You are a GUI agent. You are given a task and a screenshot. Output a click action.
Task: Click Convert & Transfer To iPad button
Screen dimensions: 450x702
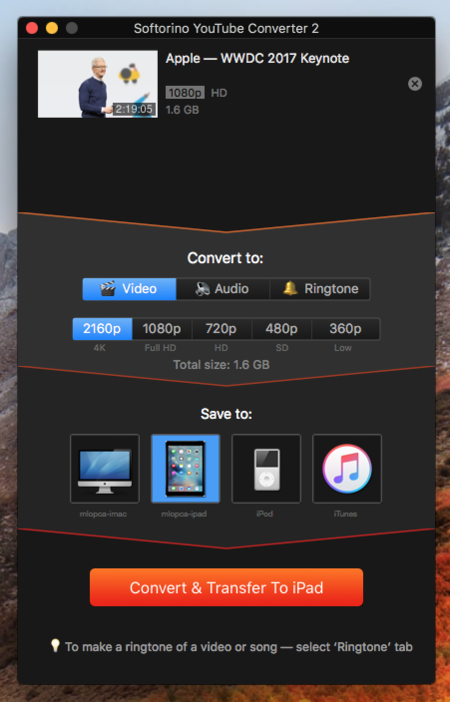(226, 587)
